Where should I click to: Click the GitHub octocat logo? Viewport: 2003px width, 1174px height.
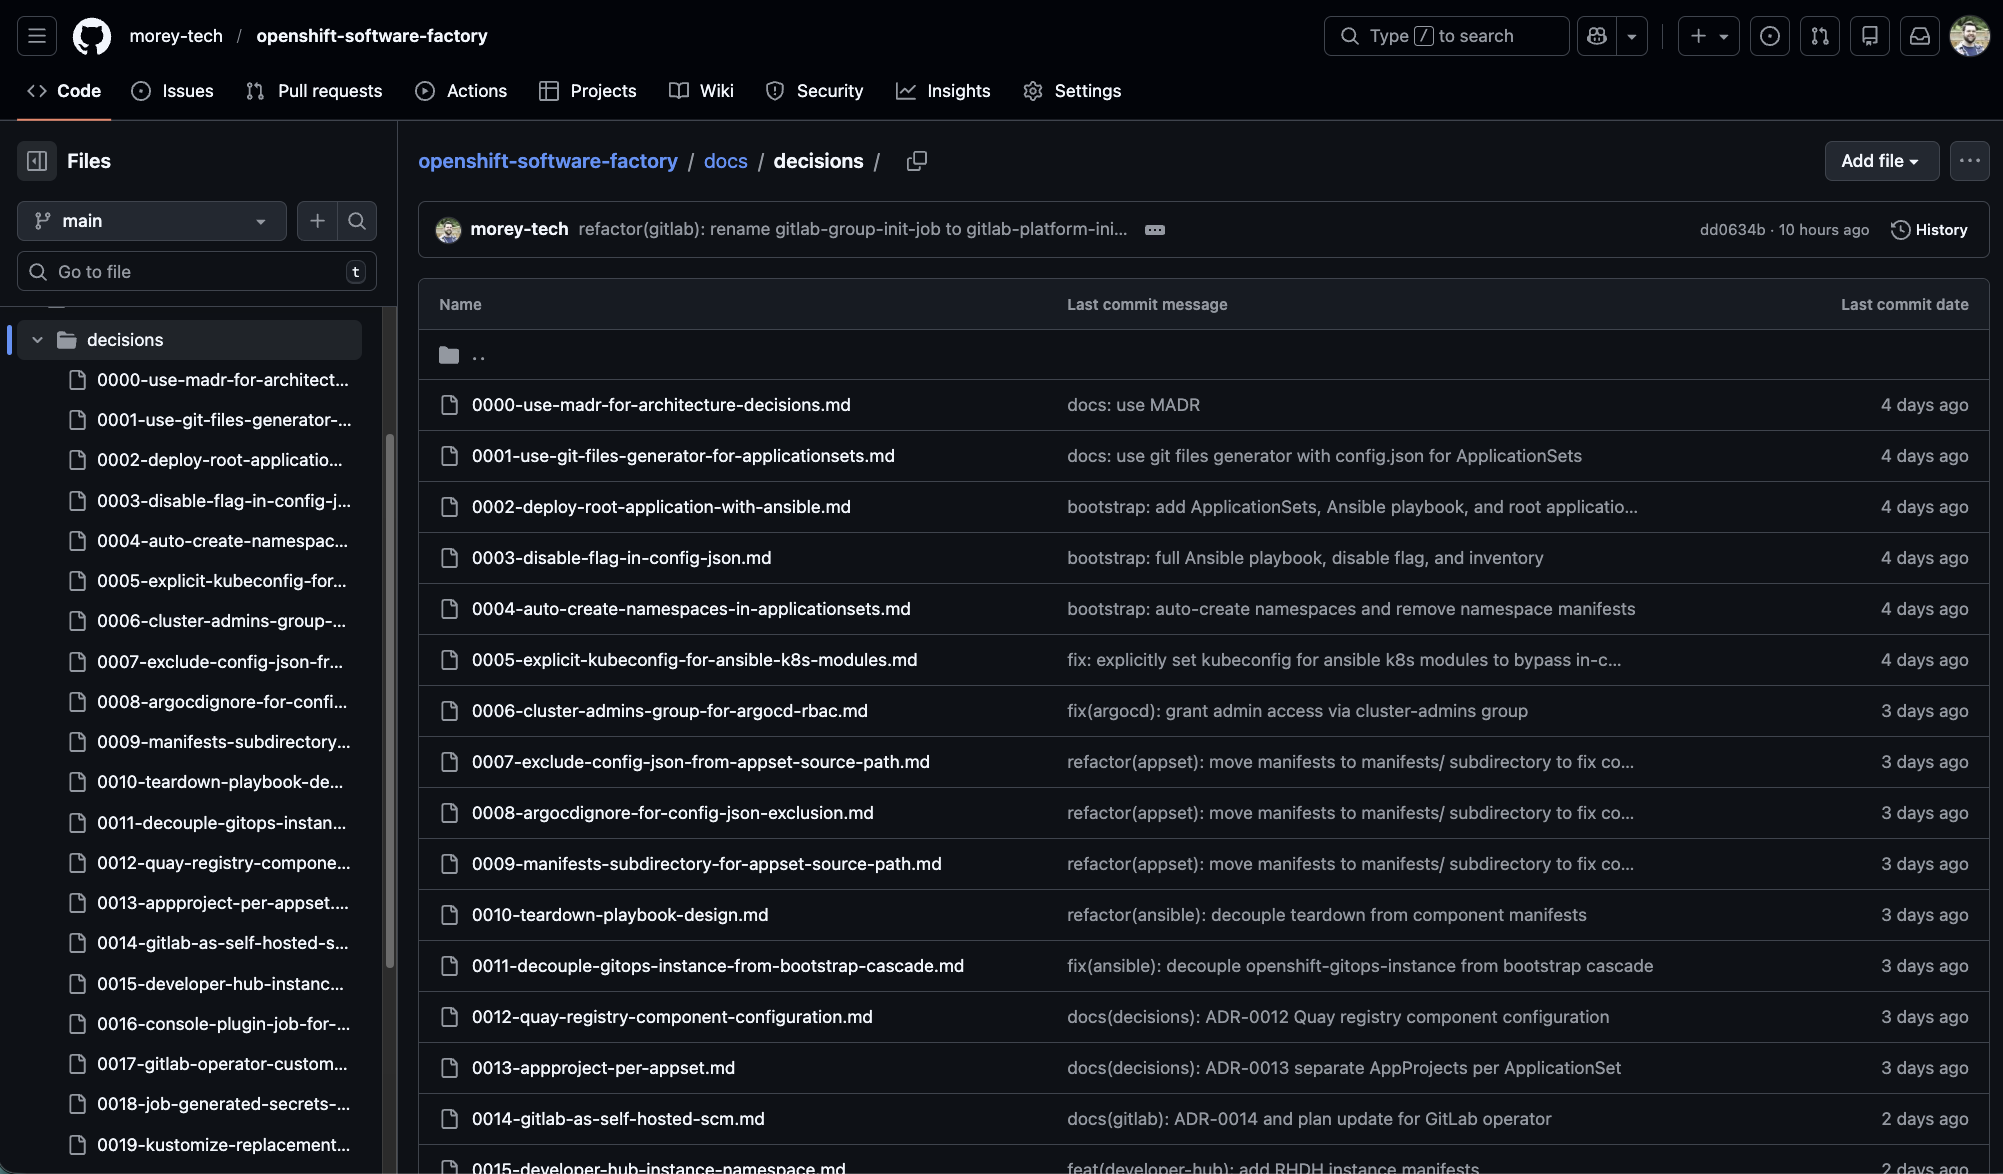pos(90,35)
